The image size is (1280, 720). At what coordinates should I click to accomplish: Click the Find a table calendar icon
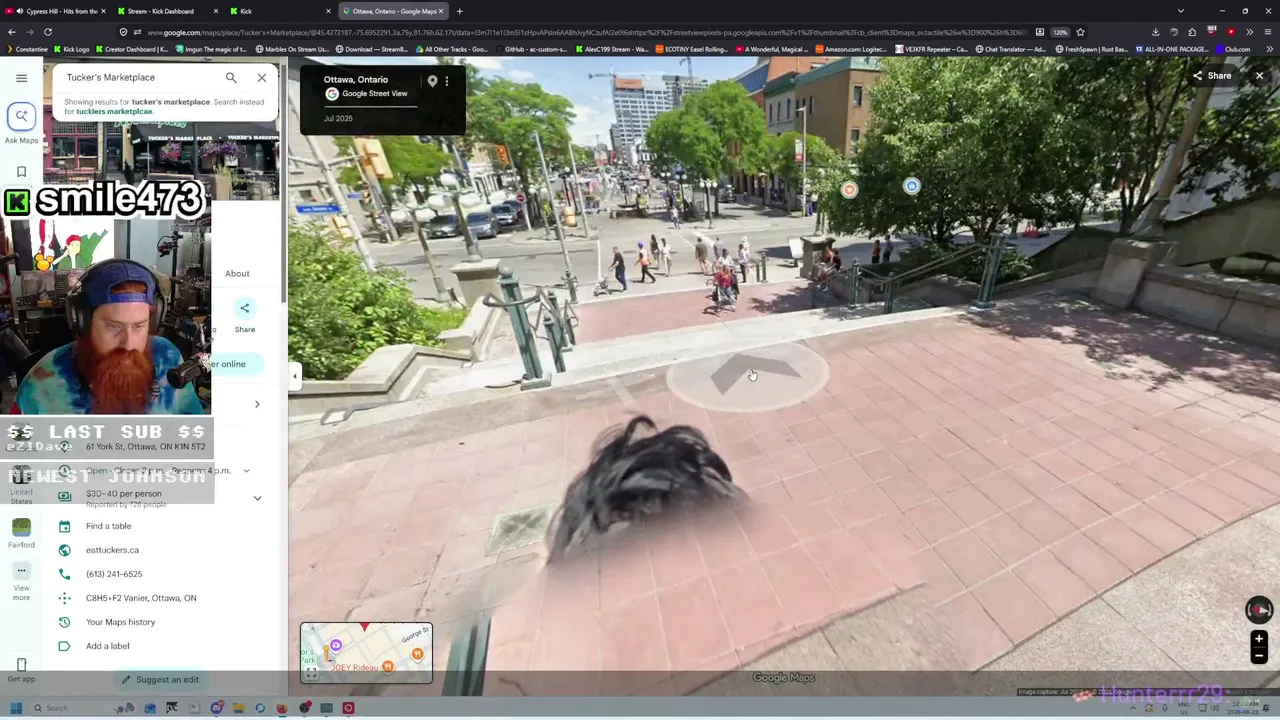[x=64, y=526]
